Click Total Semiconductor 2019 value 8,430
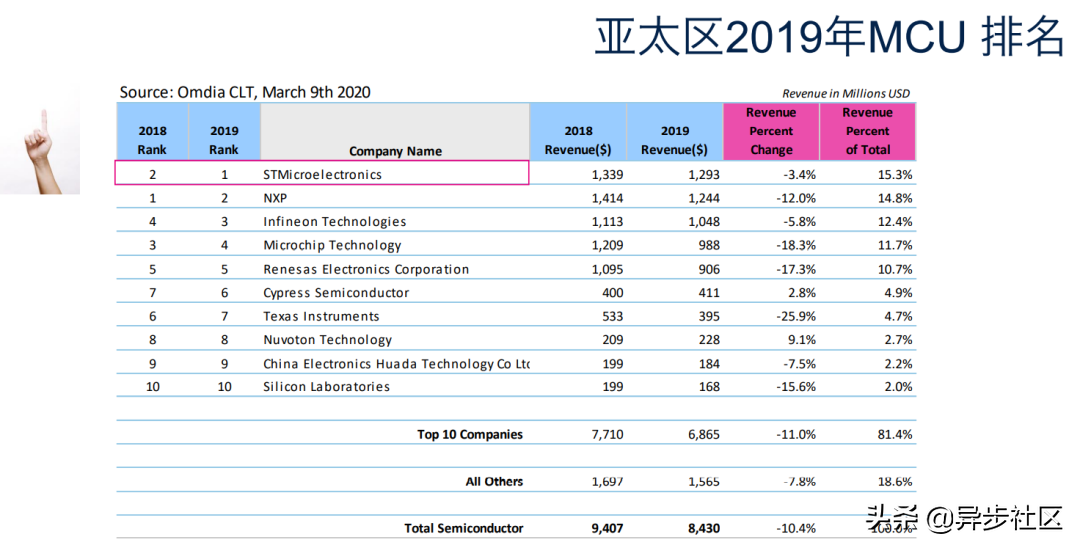Screen dimensions: 1080x548 [x=703, y=528]
